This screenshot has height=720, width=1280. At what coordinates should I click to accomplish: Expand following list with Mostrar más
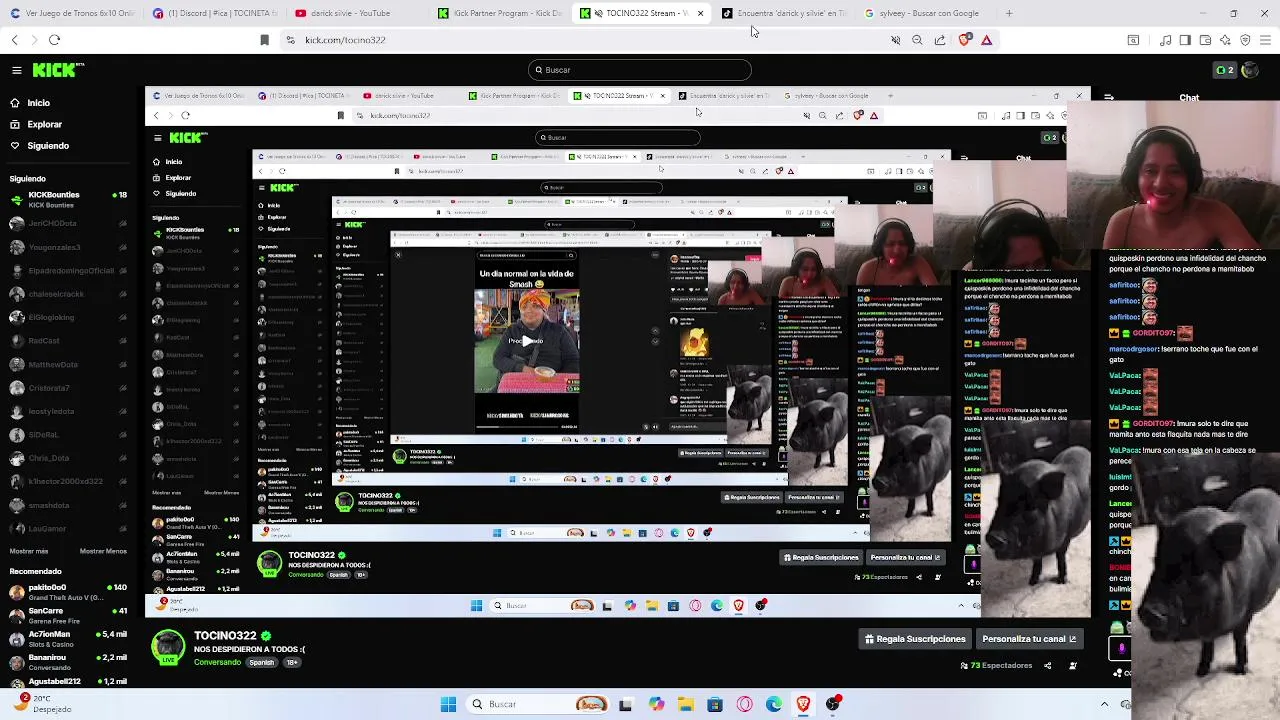click(29, 551)
